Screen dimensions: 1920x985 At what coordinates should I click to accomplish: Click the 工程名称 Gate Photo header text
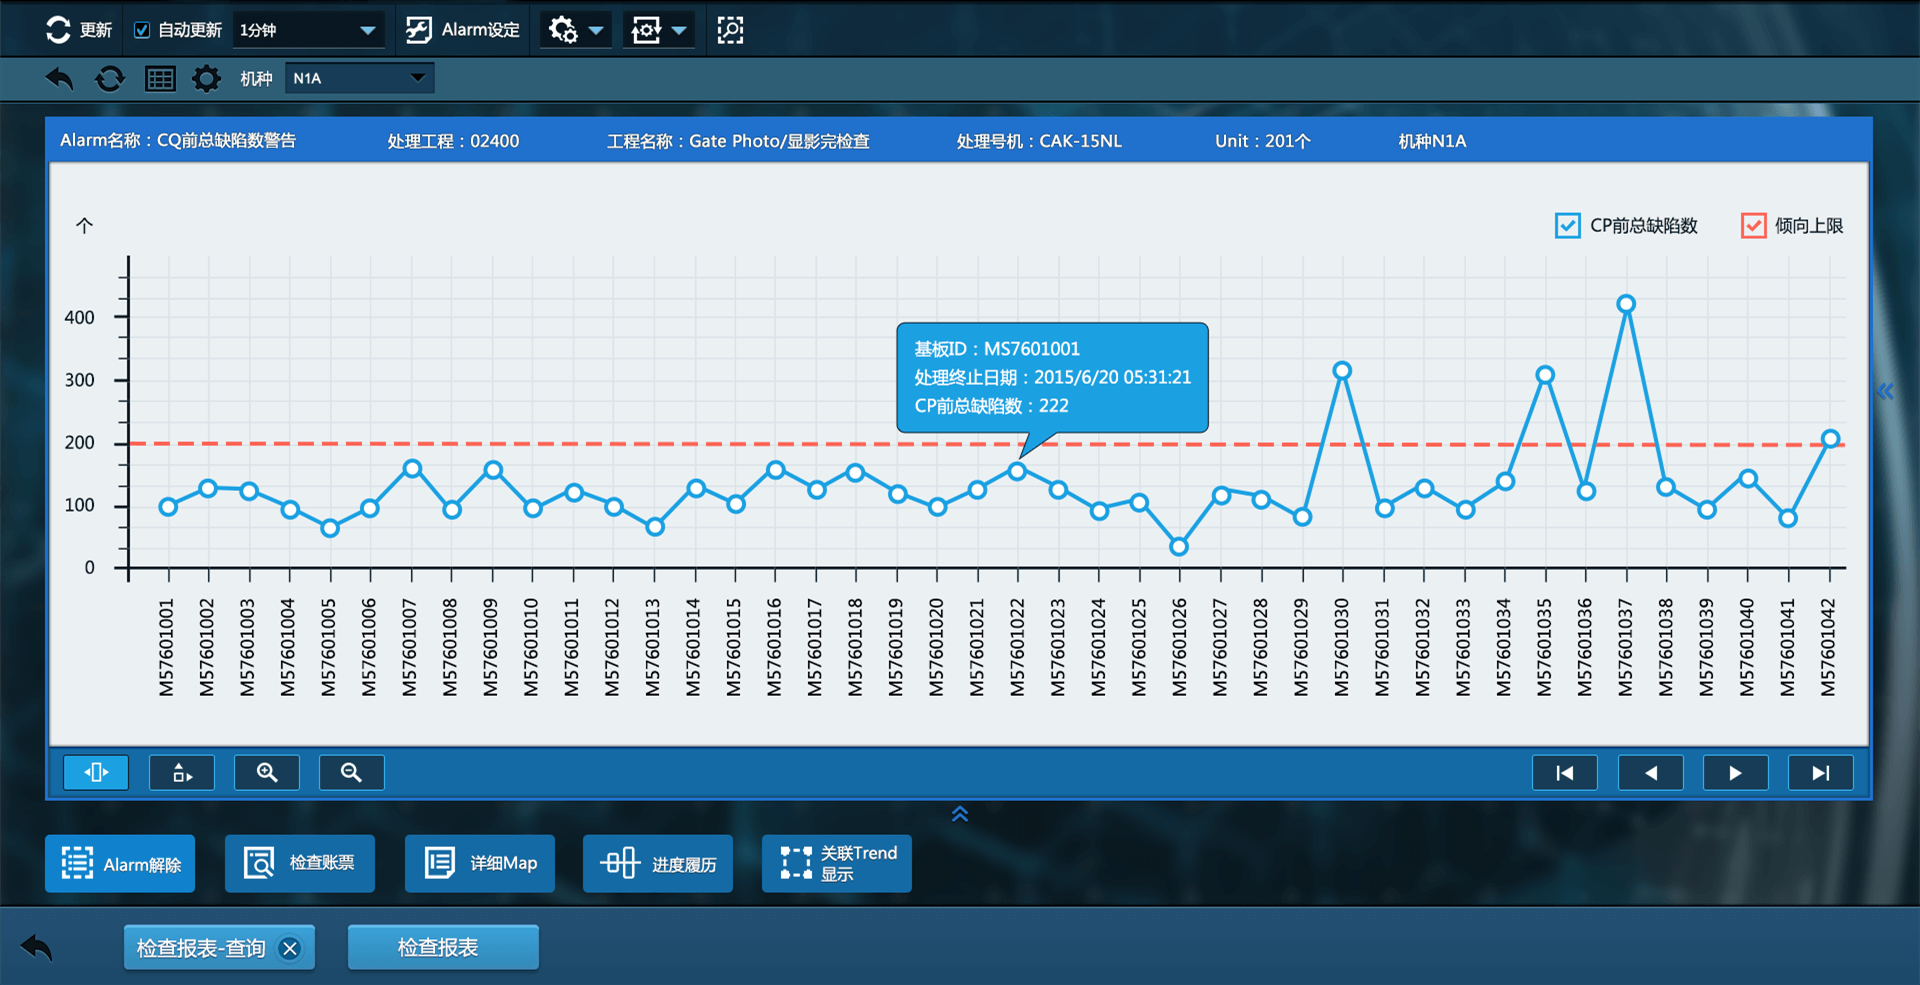point(738,141)
